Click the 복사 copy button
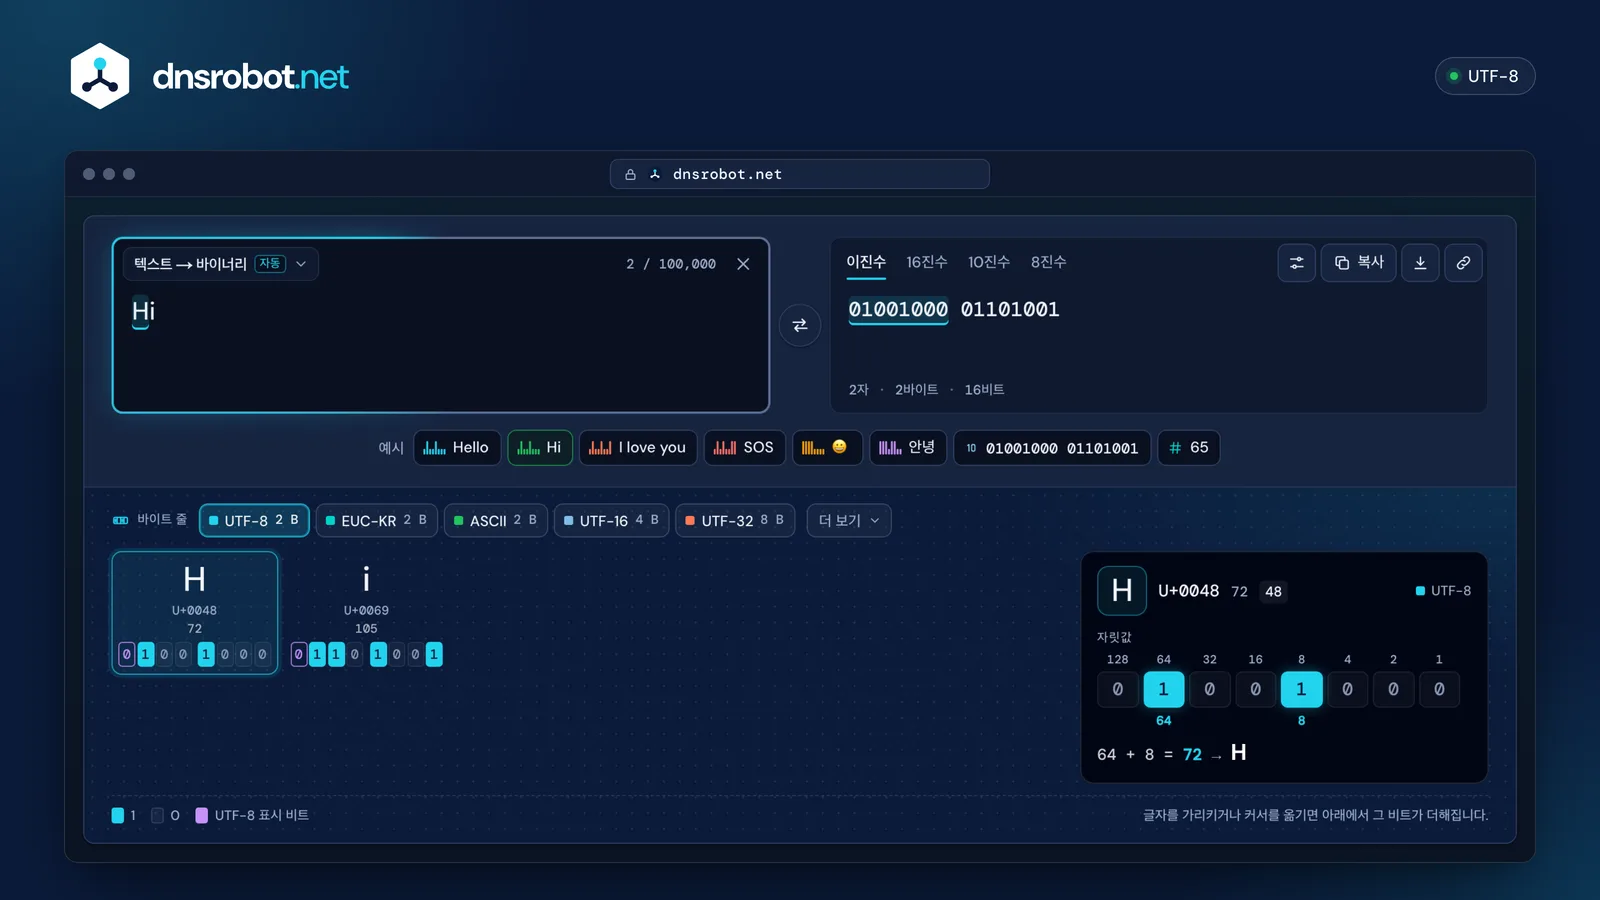Screen dimensions: 1600x900 pyautogui.click(x=1358, y=263)
